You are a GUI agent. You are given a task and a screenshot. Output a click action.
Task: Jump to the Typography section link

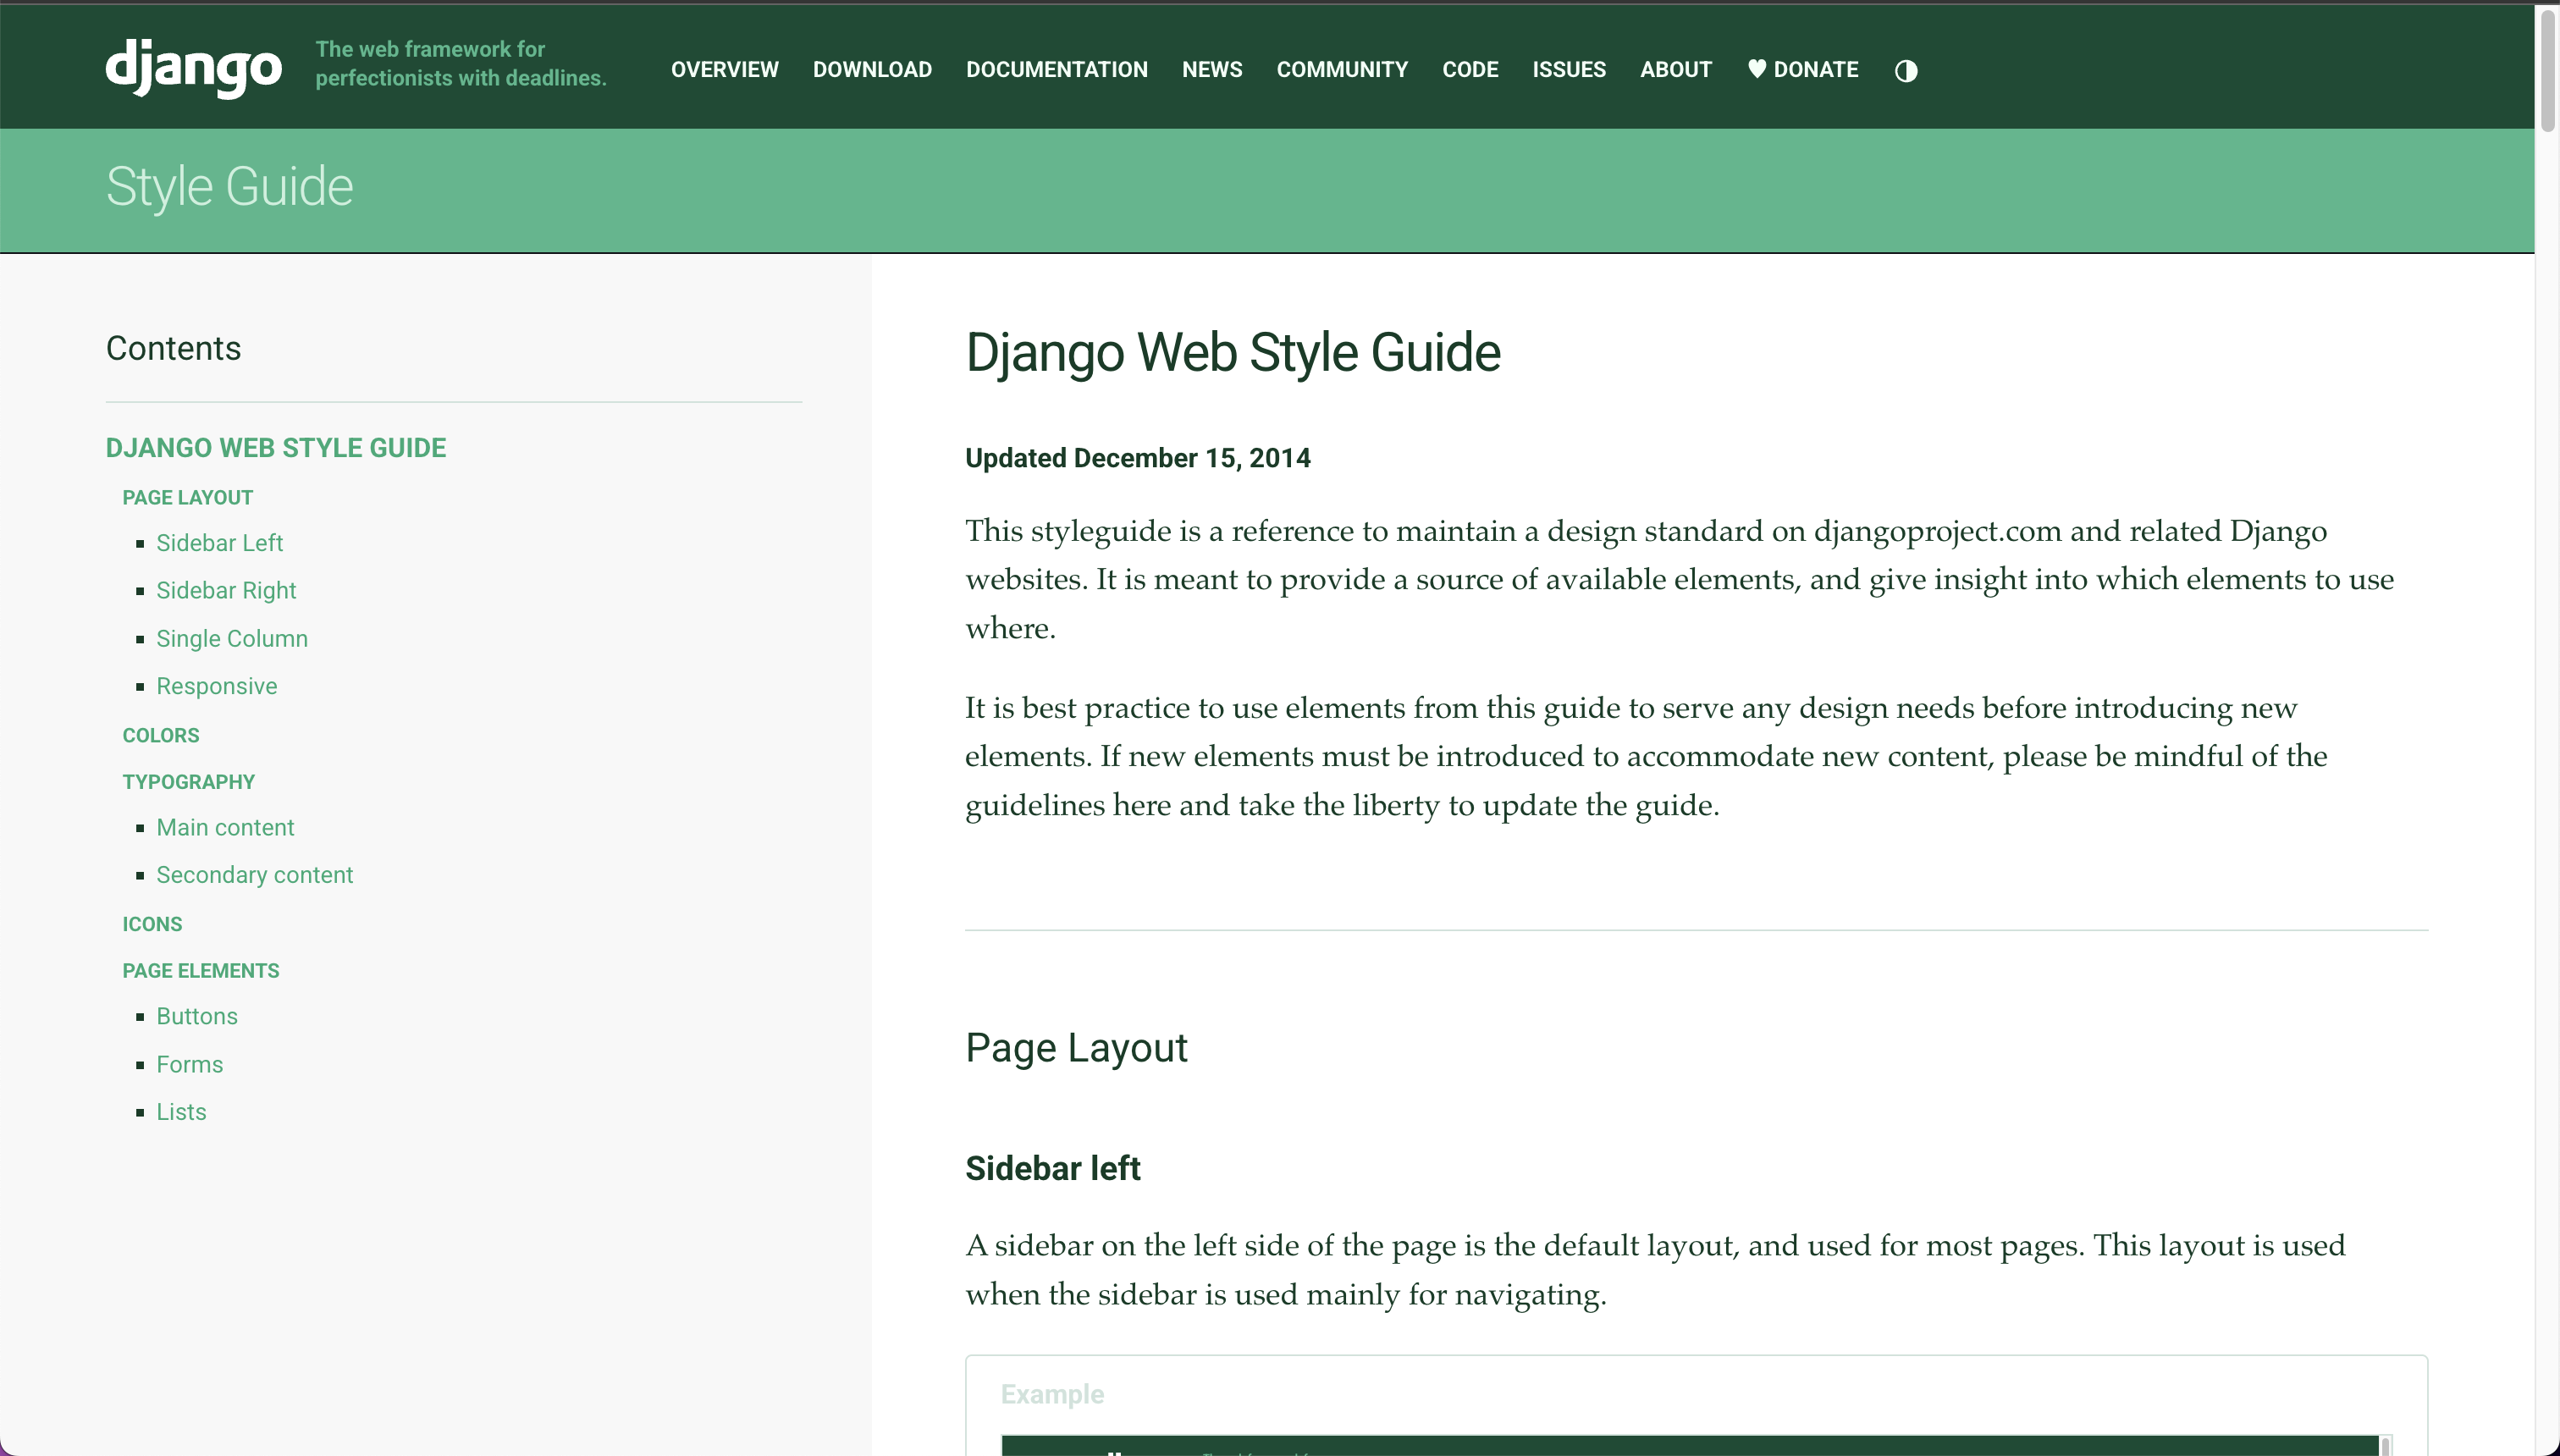coord(189,782)
